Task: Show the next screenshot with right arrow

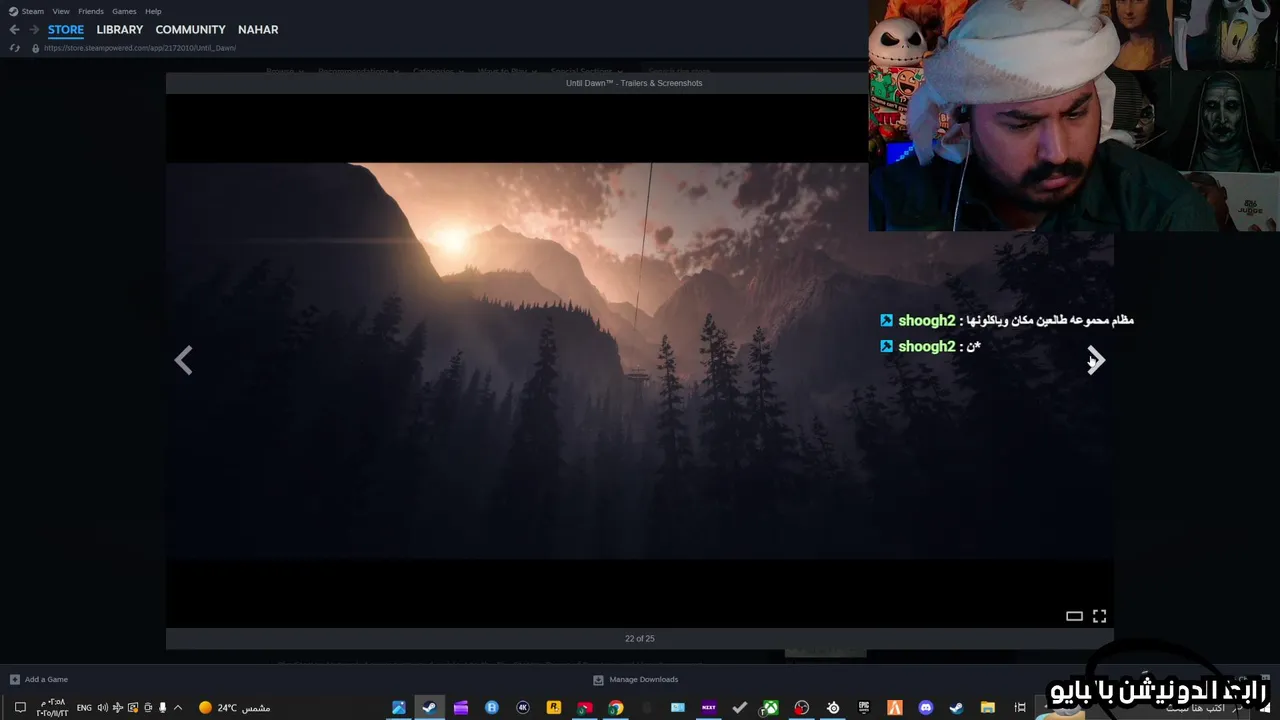Action: (1096, 361)
